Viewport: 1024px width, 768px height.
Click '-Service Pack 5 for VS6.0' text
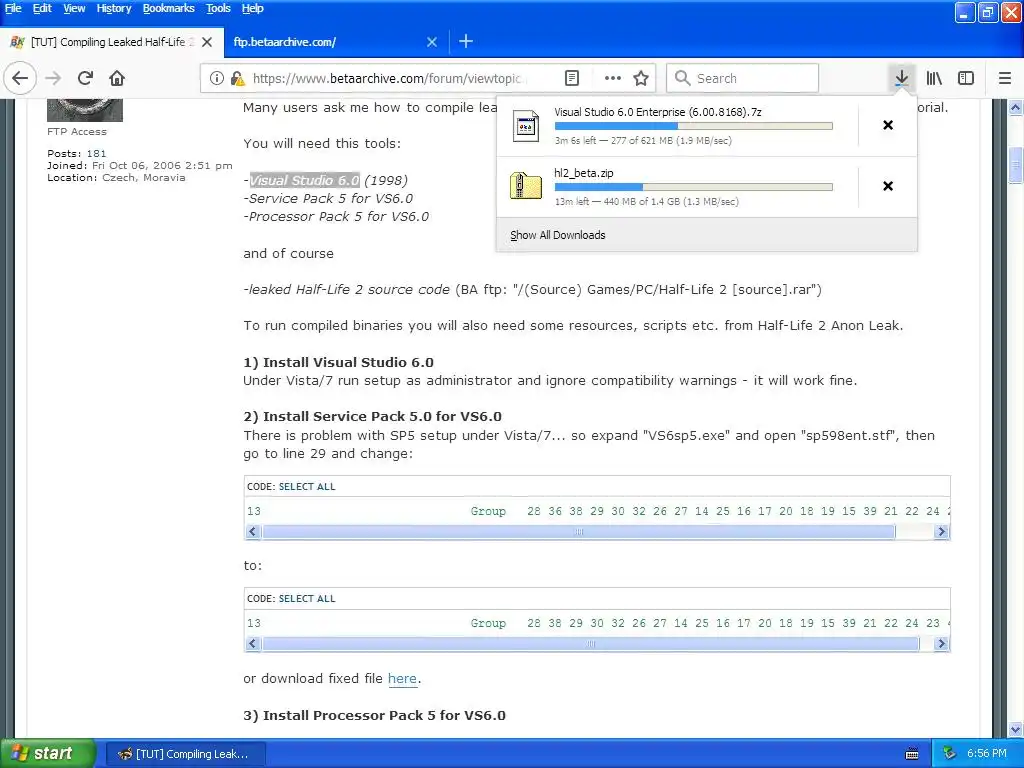(x=328, y=199)
